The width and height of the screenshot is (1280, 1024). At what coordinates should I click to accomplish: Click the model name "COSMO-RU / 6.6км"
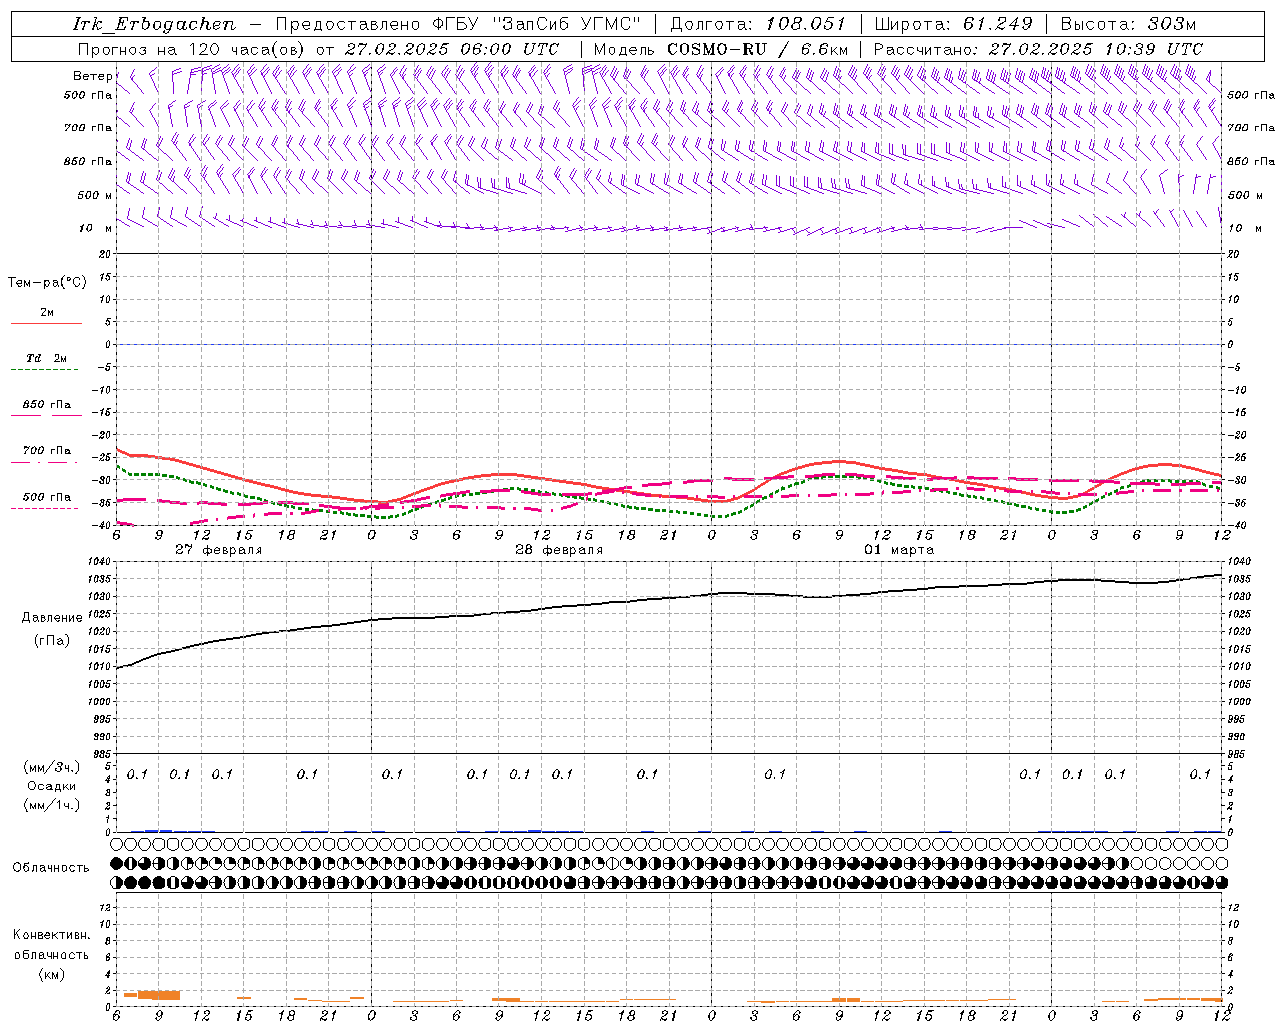(x=758, y=49)
